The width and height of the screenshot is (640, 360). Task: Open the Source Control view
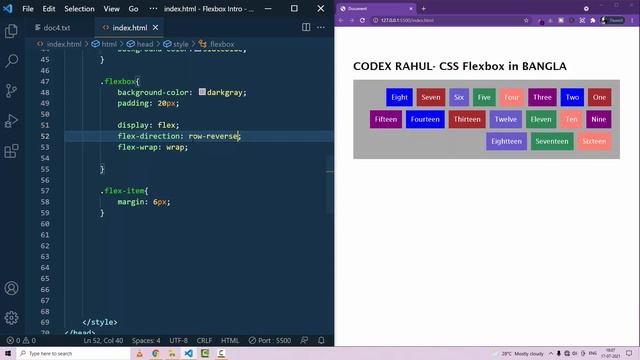tap(11, 91)
